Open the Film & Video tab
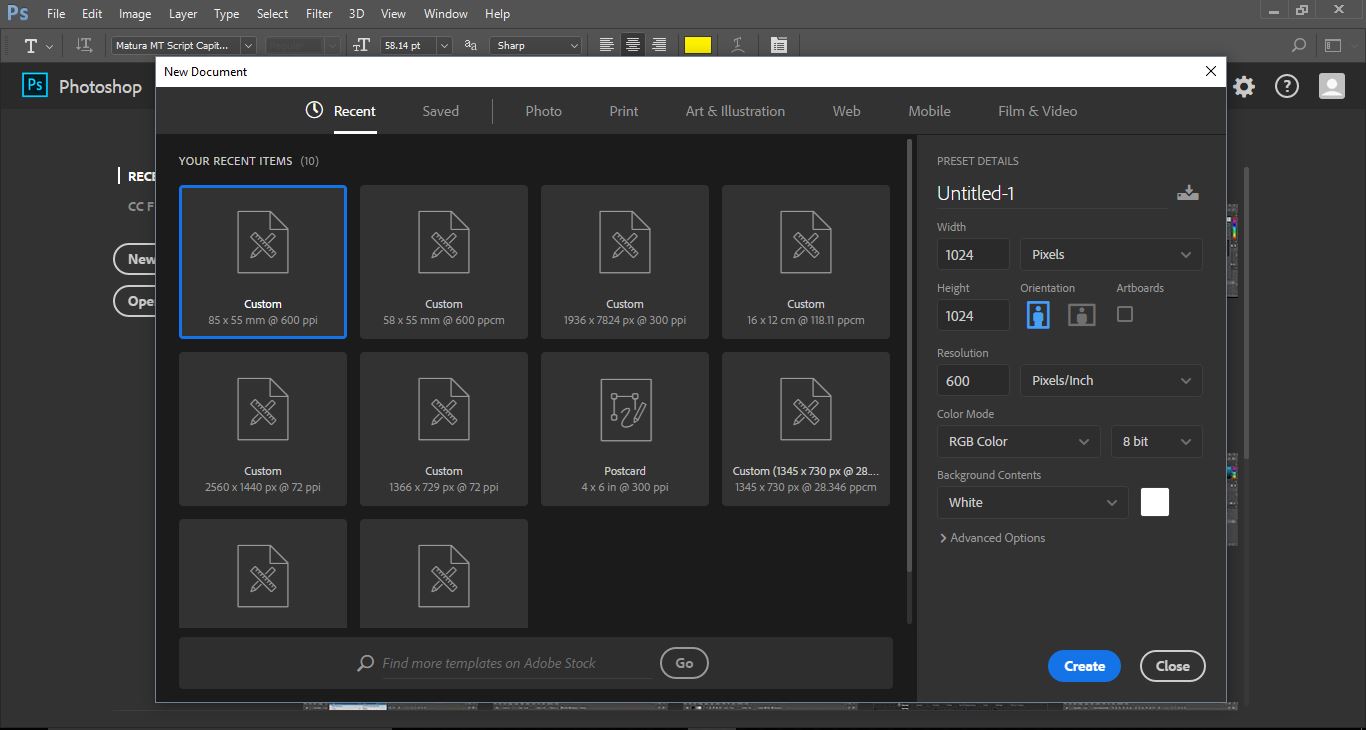This screenshot has height=730, width=1366. coord(1037,111)
